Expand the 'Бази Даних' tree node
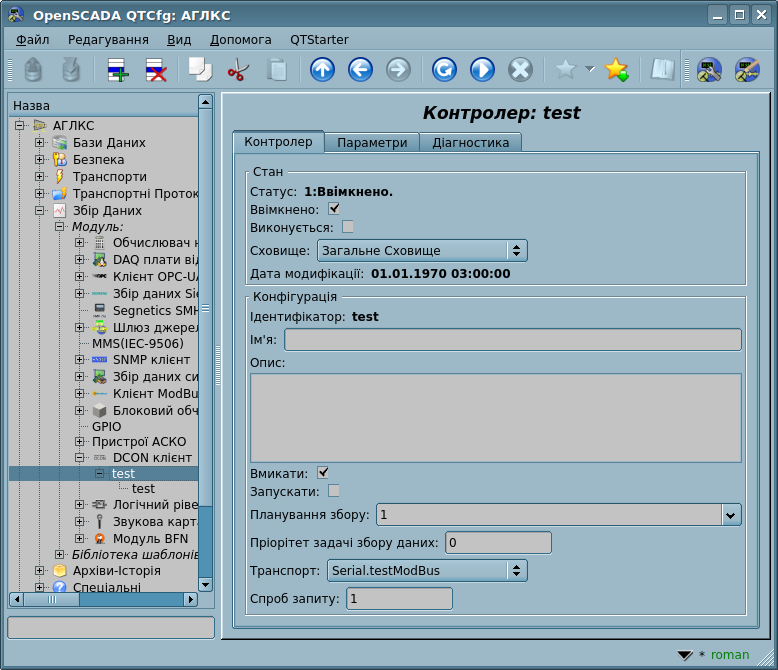This screenshot has width=778, height=670. point(40,142)
